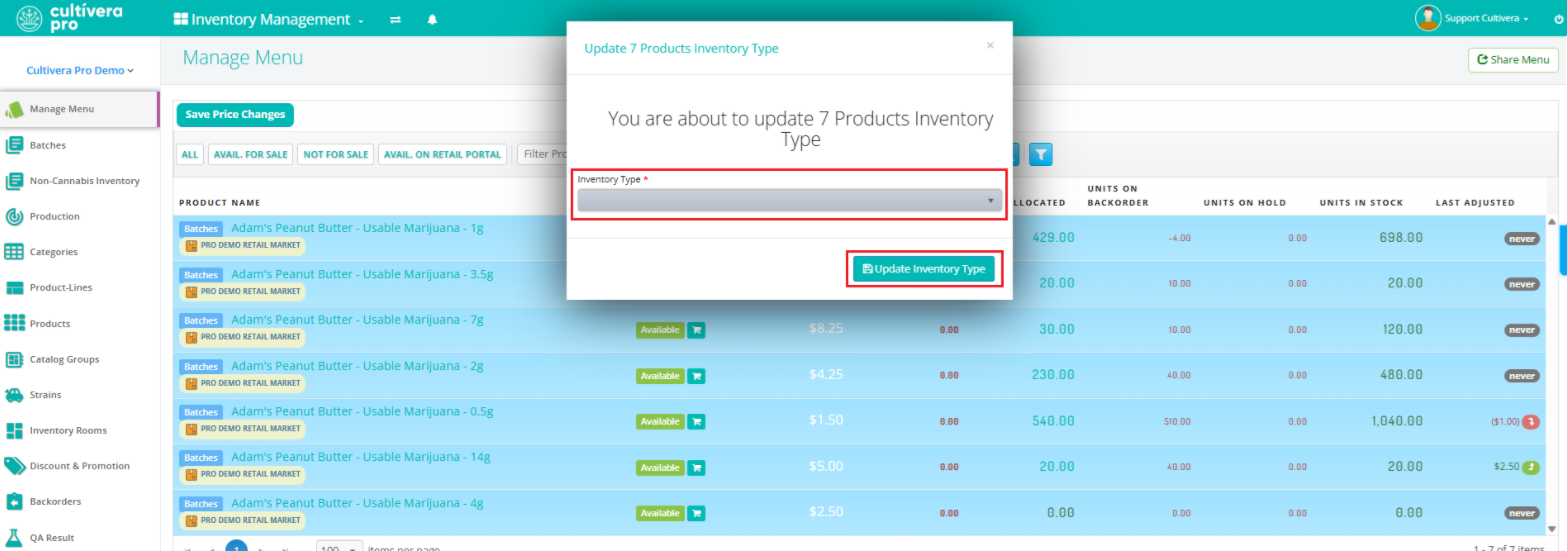Filter by AVAIL. FOR SALE
Image resolution: width=1567 pixels, height=551 pixels.
[250, 154]
